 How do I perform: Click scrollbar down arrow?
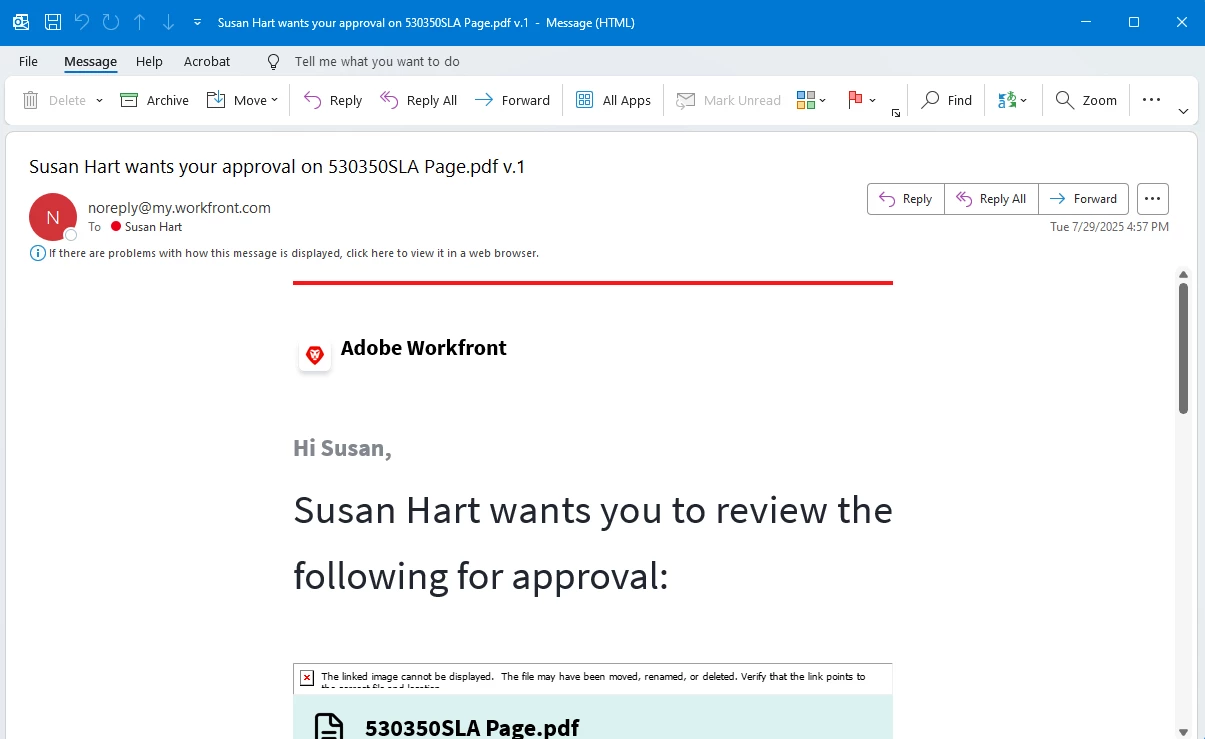[x=1183, y=731]
